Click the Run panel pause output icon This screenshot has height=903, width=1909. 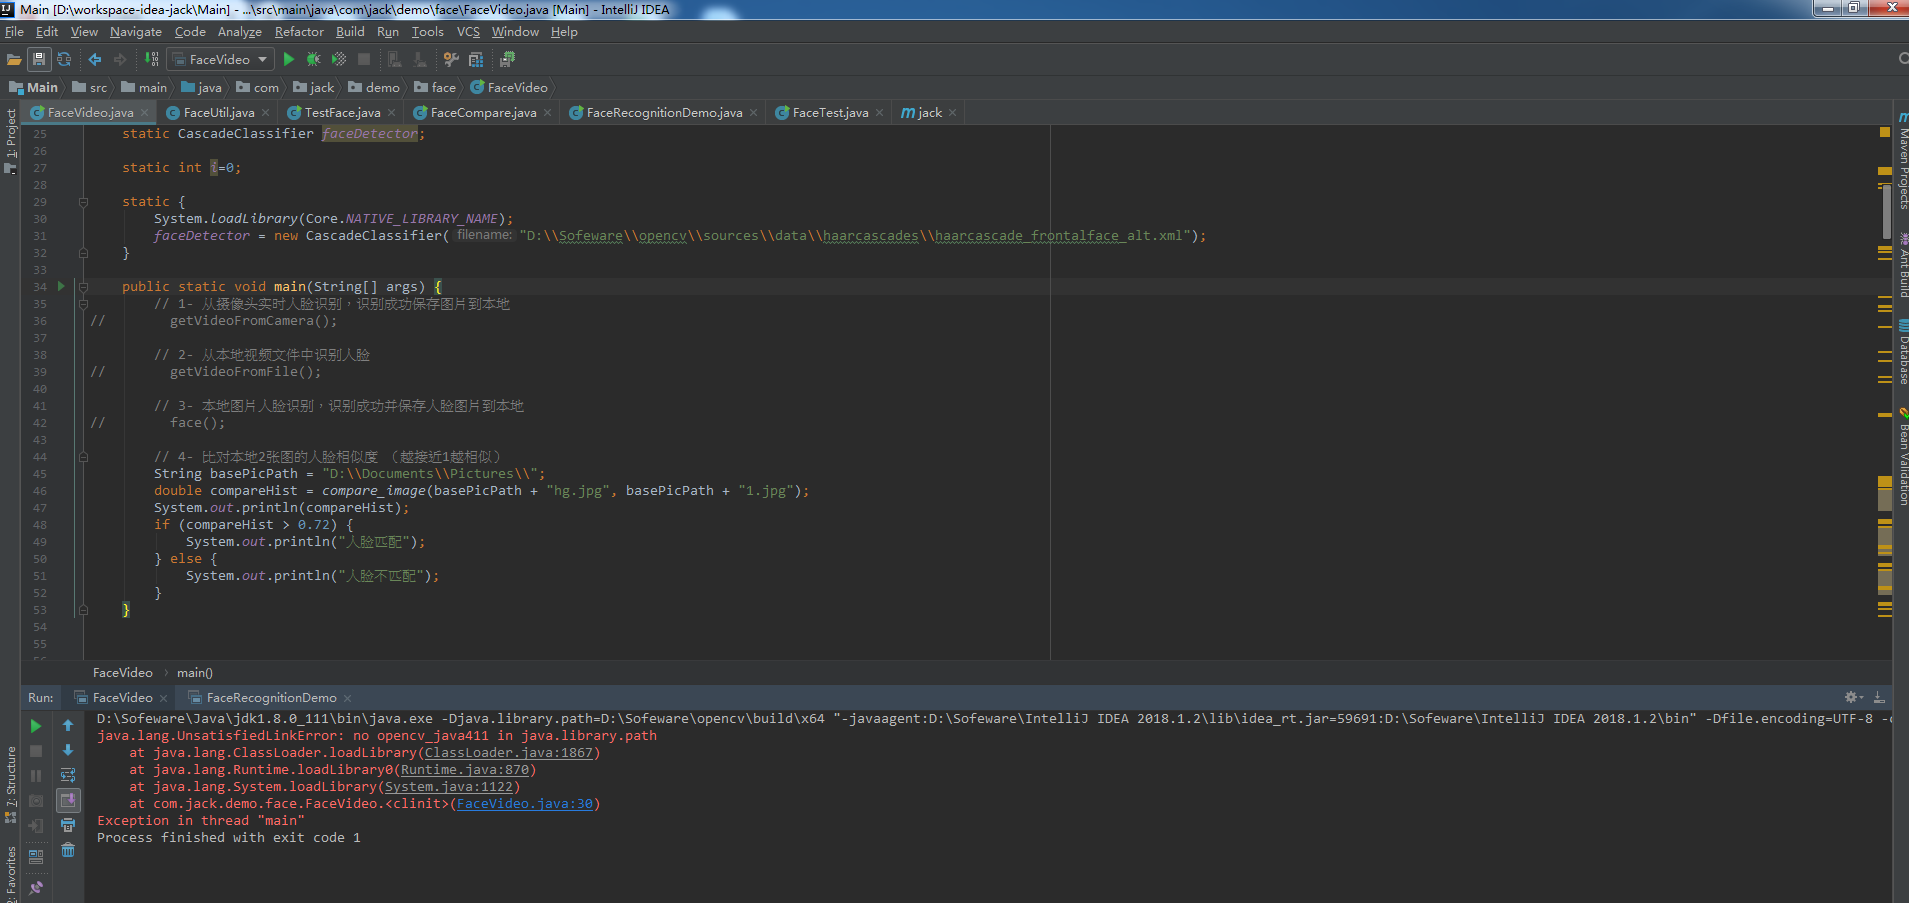(x=36, y=775)
